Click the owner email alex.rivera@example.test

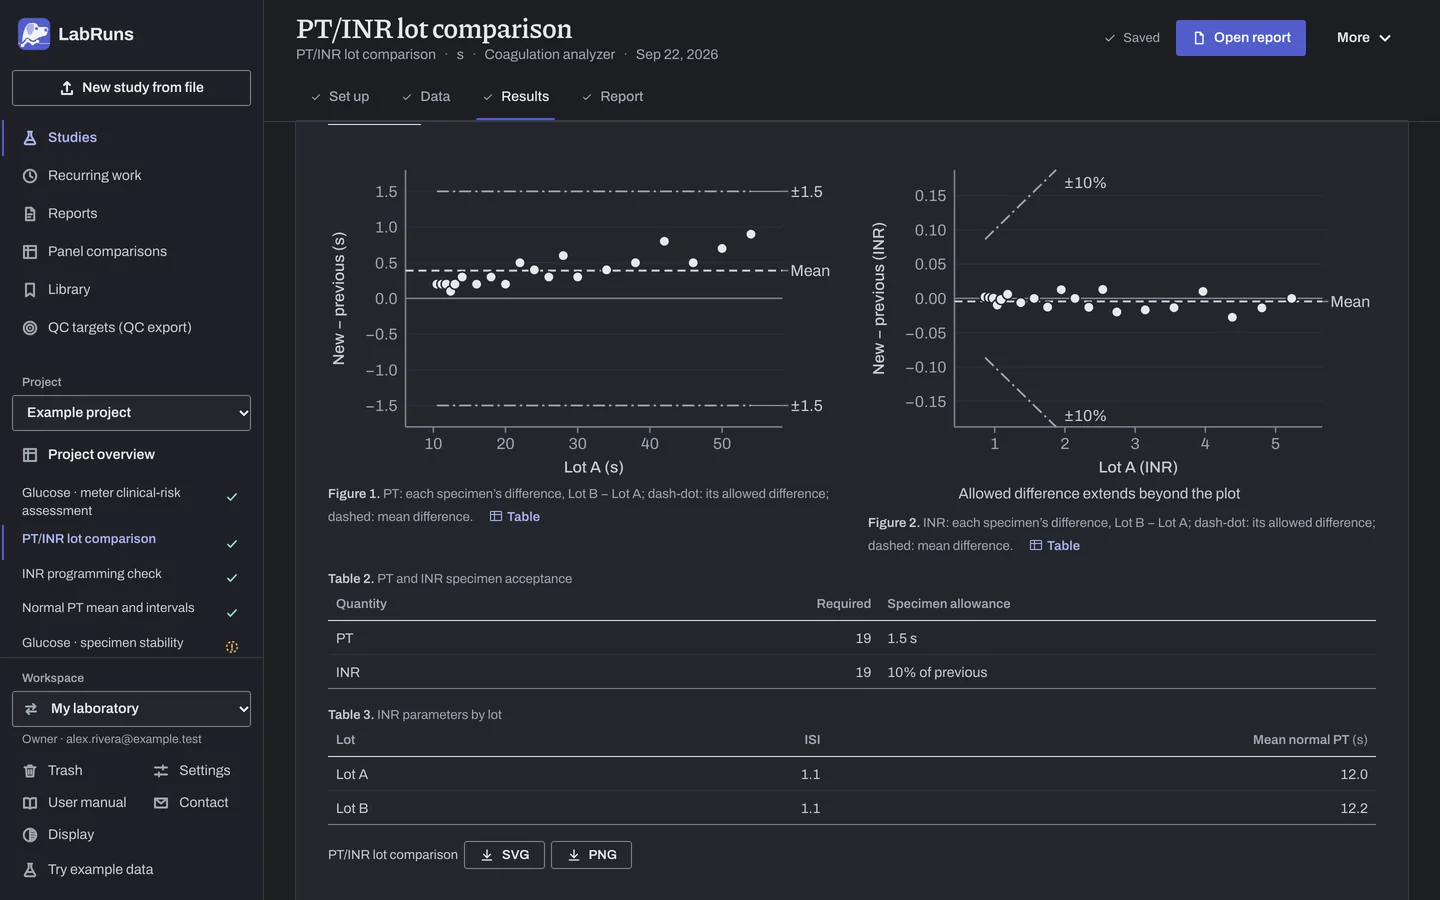tap(134, 740)
